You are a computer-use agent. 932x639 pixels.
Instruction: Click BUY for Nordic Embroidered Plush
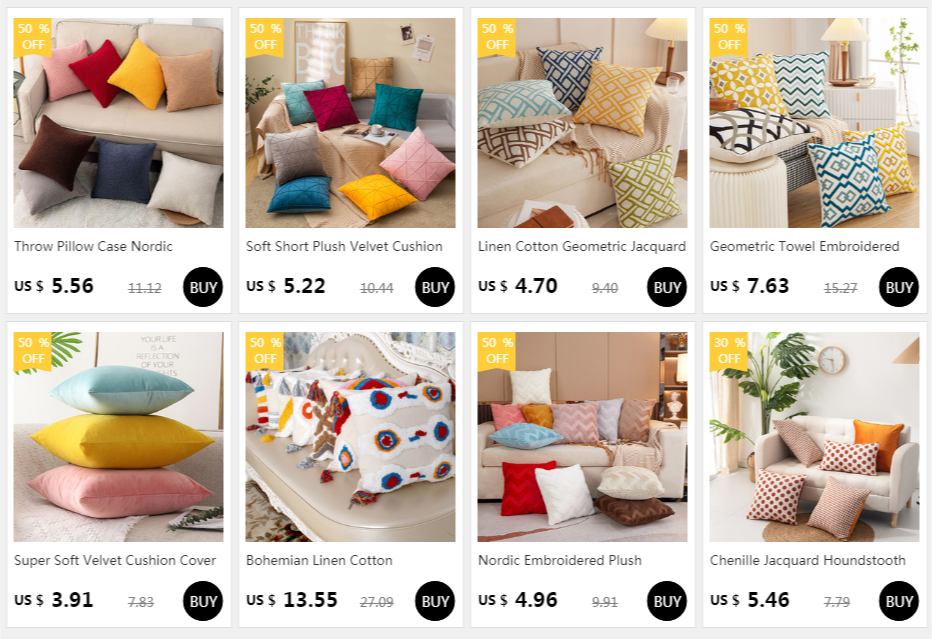(x=666, y=601)
